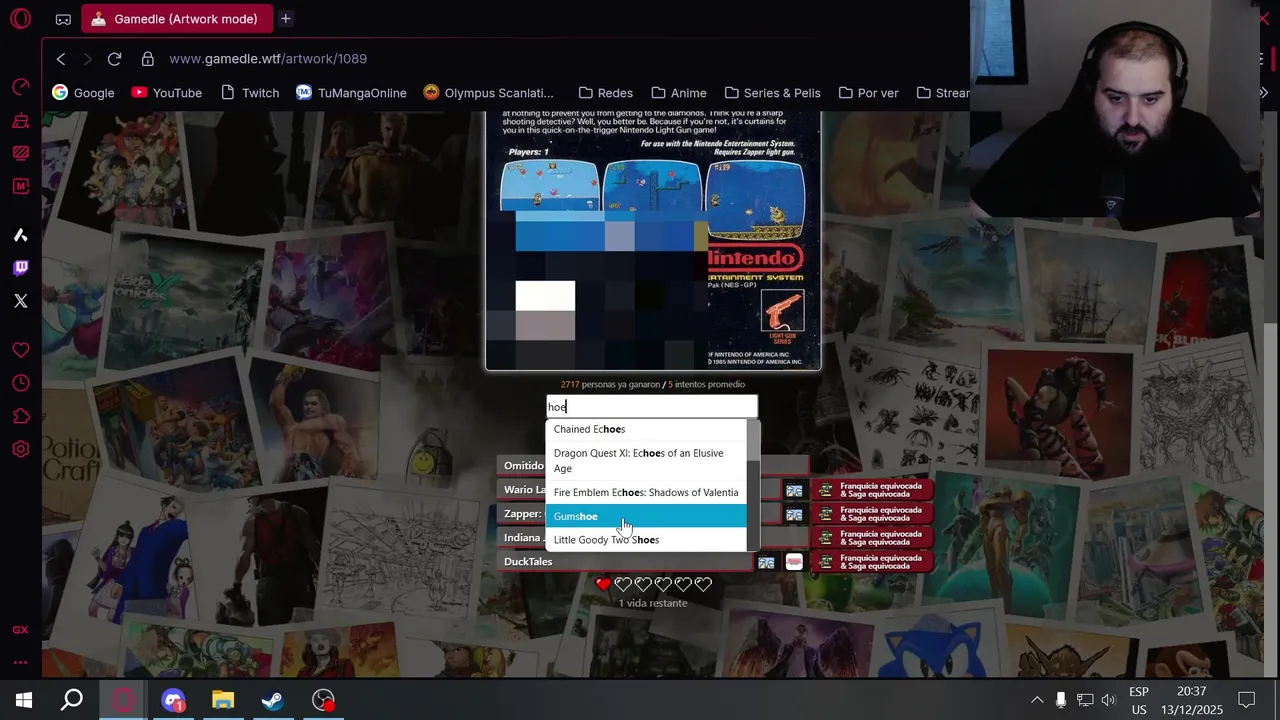Open GX Corner gamepad icon beside tab

(x=63, y=19)
